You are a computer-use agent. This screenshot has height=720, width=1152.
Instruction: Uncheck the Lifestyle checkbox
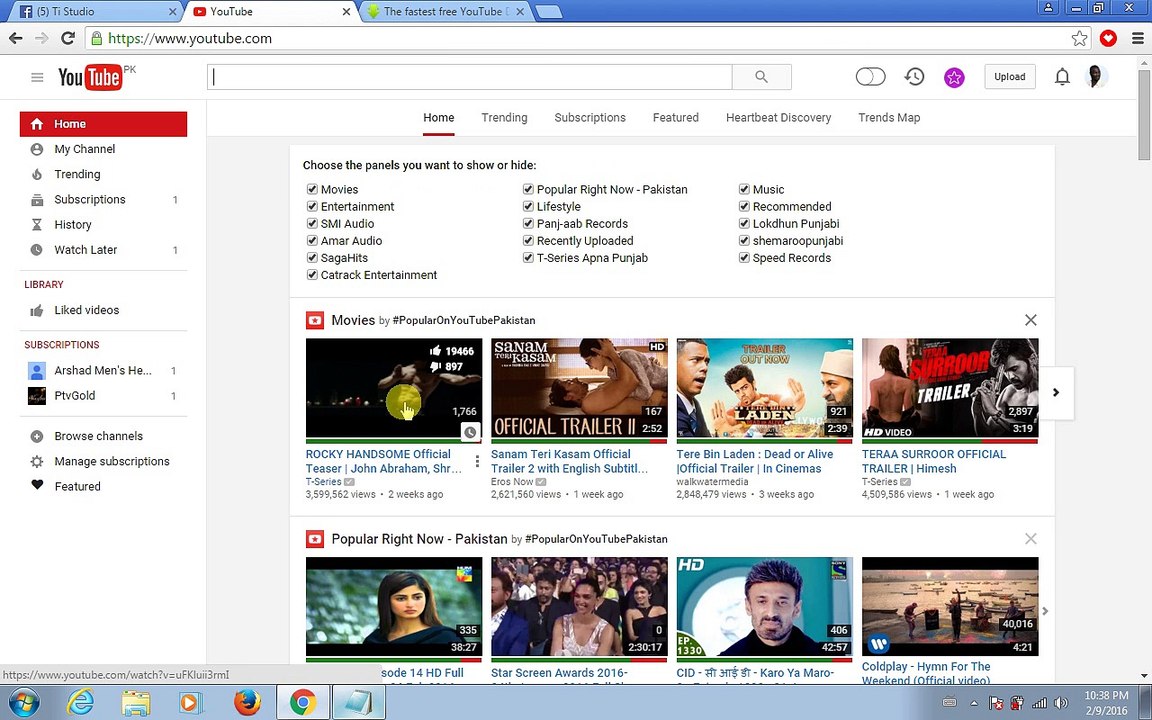(528, 206)
